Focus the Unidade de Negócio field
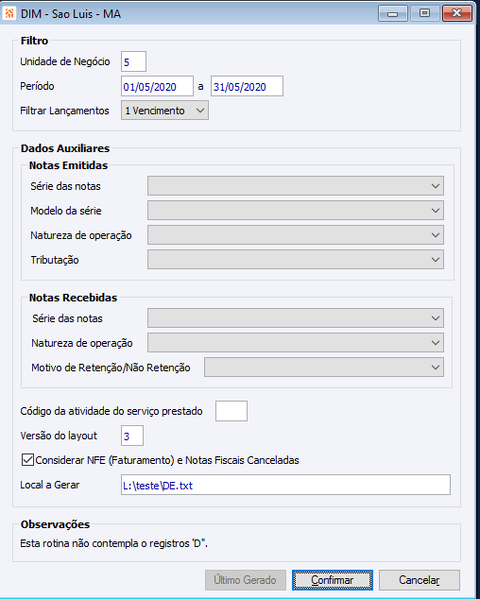Screen dimensions: 480x599 (133, 62)
